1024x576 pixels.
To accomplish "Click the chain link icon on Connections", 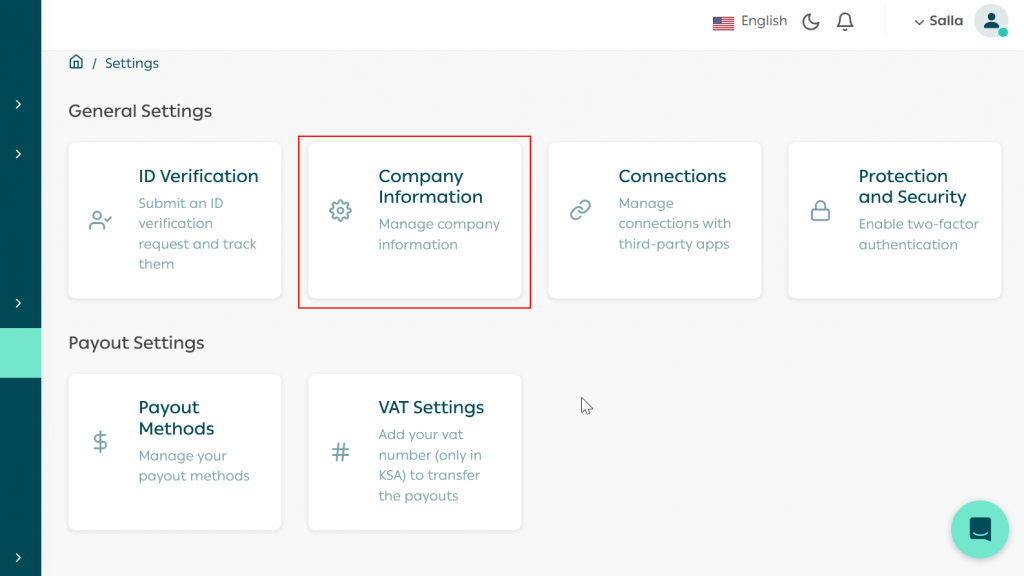I will [580, 210].
